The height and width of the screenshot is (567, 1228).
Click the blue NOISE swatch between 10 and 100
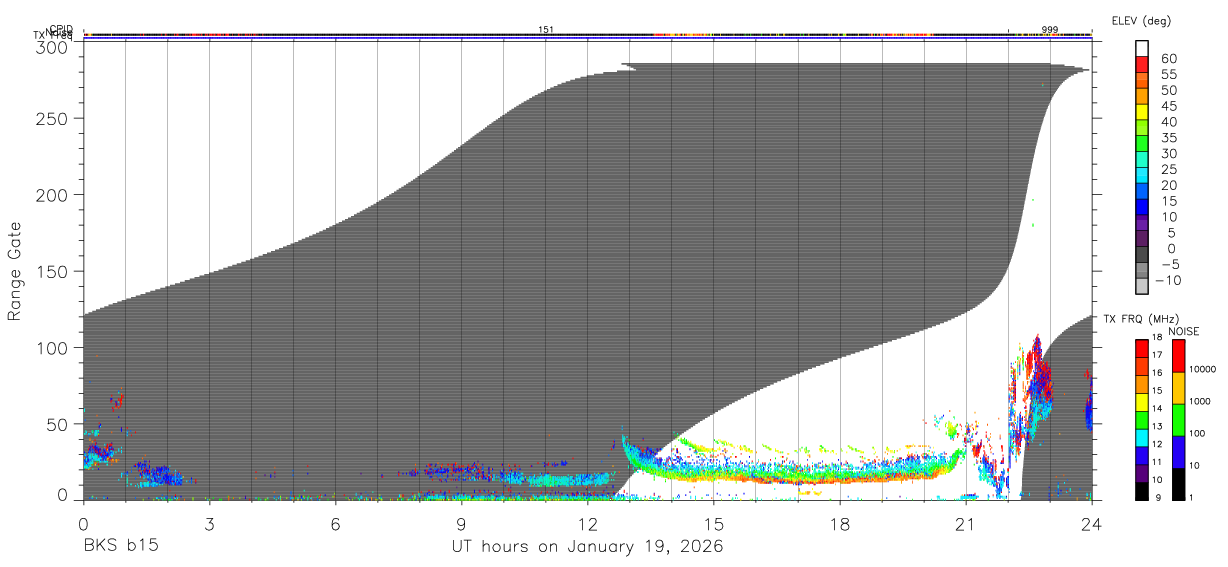1178,452
